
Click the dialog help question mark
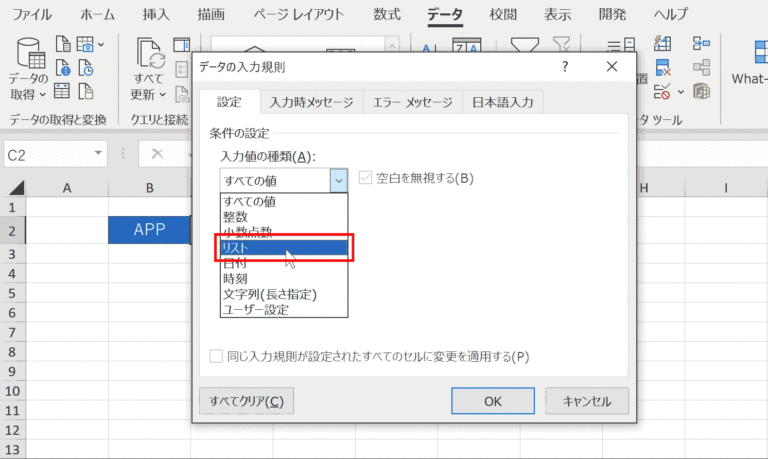click(565, 66)
